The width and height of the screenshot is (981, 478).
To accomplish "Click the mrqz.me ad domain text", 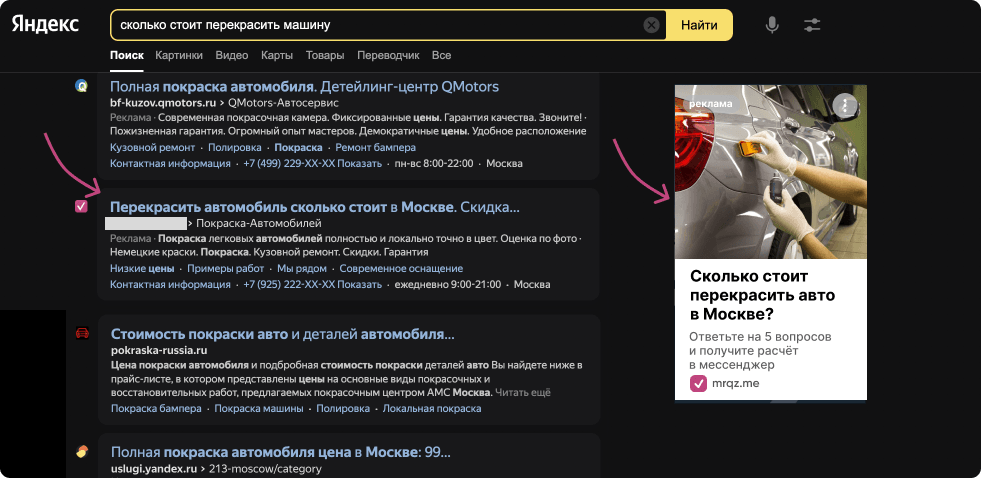I will click(x=735, y=383).
